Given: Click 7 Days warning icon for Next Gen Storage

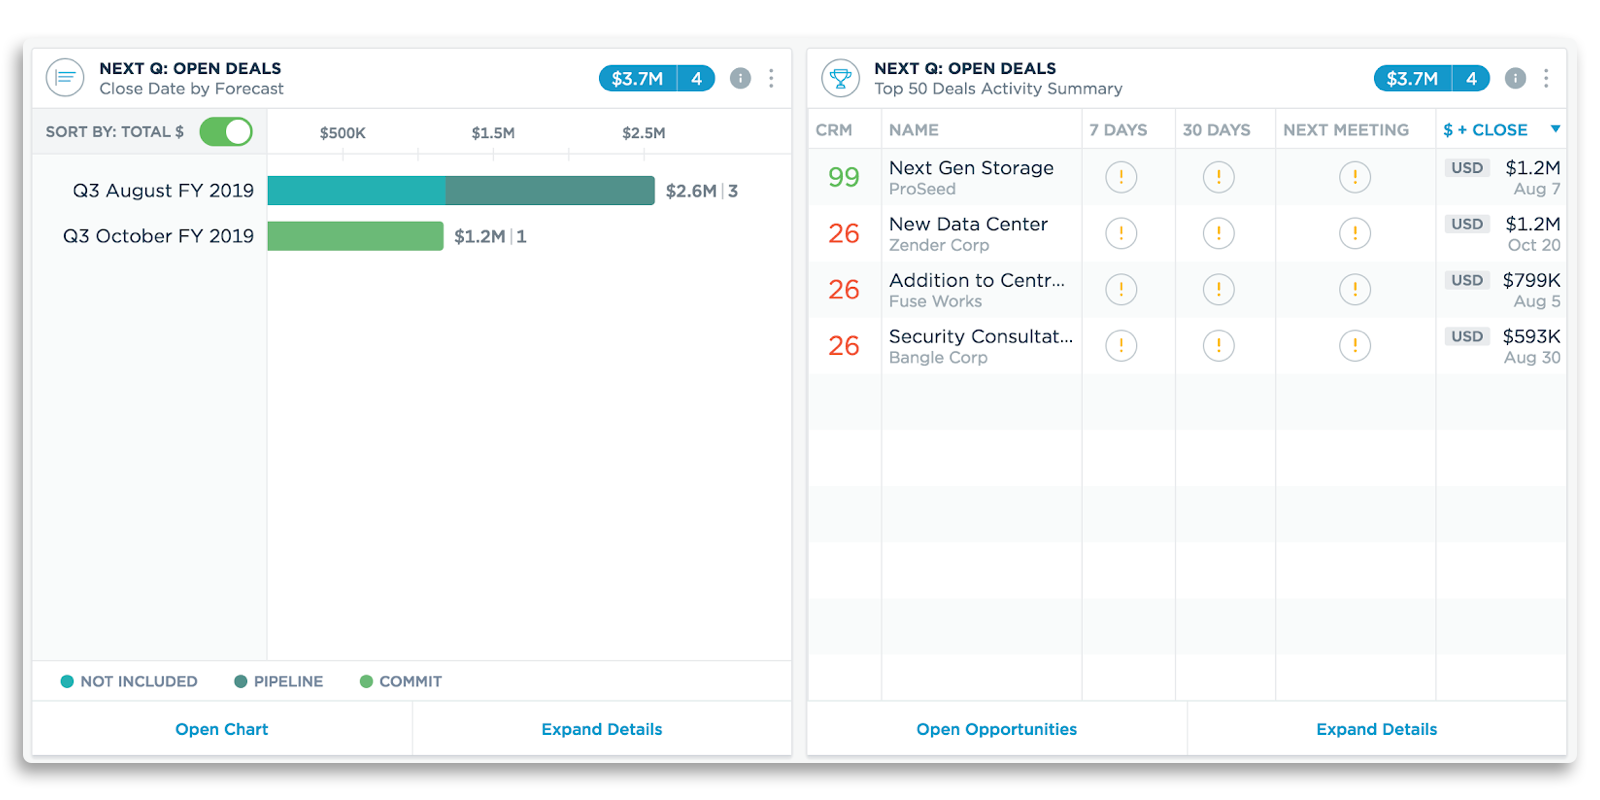Looking at the screenshot, I should click(1121, 177).
